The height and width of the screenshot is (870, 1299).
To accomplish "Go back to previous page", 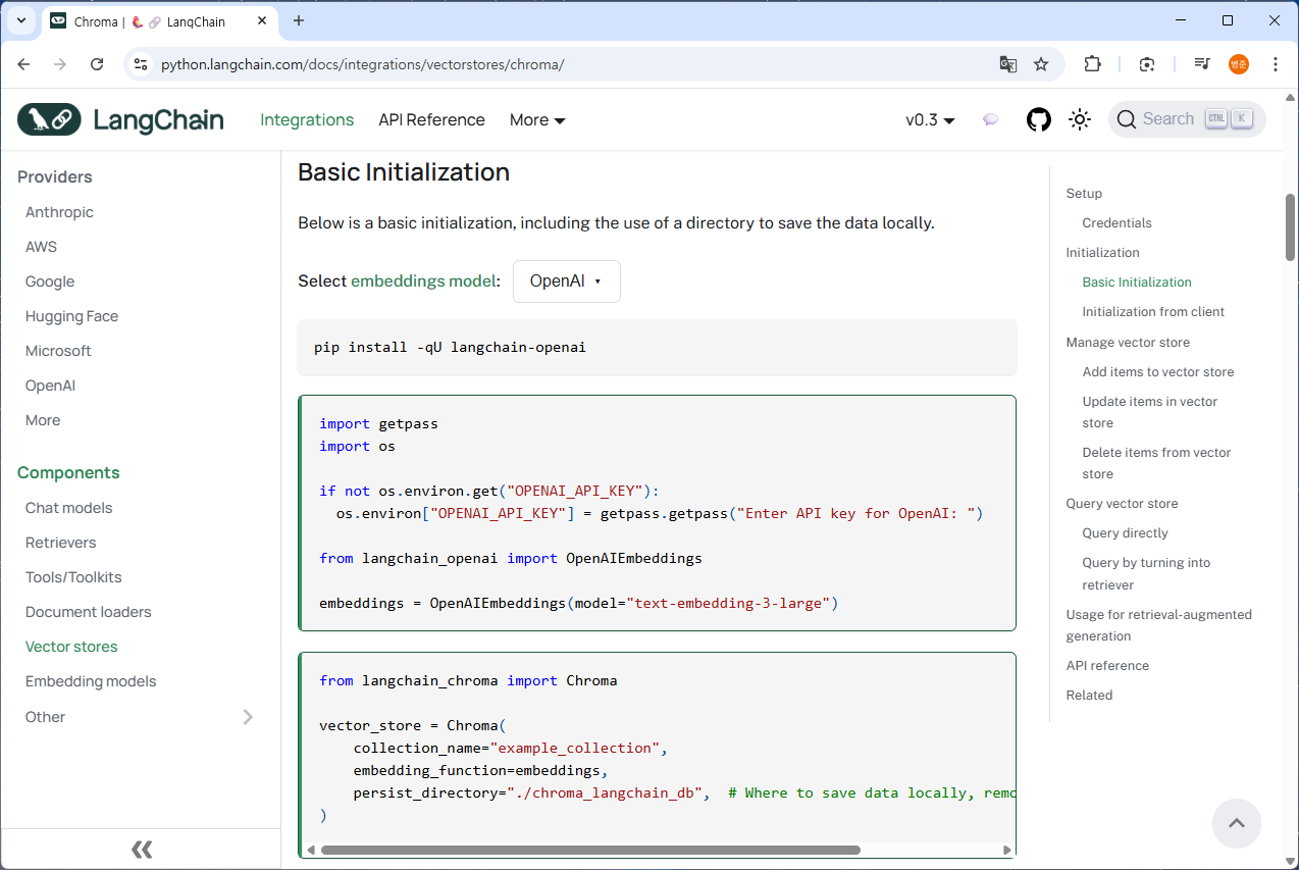I will point(24,64).
